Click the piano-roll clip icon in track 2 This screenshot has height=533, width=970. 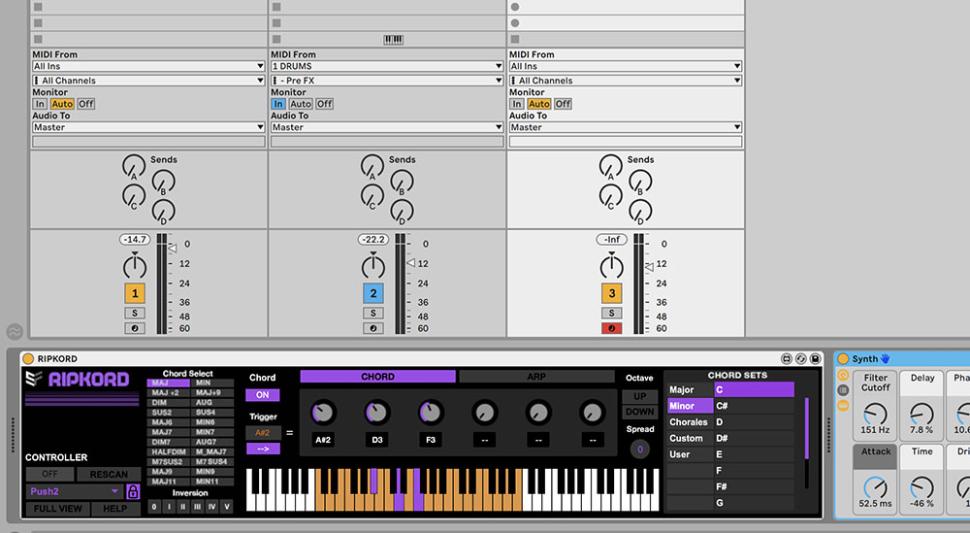(393, 40)
